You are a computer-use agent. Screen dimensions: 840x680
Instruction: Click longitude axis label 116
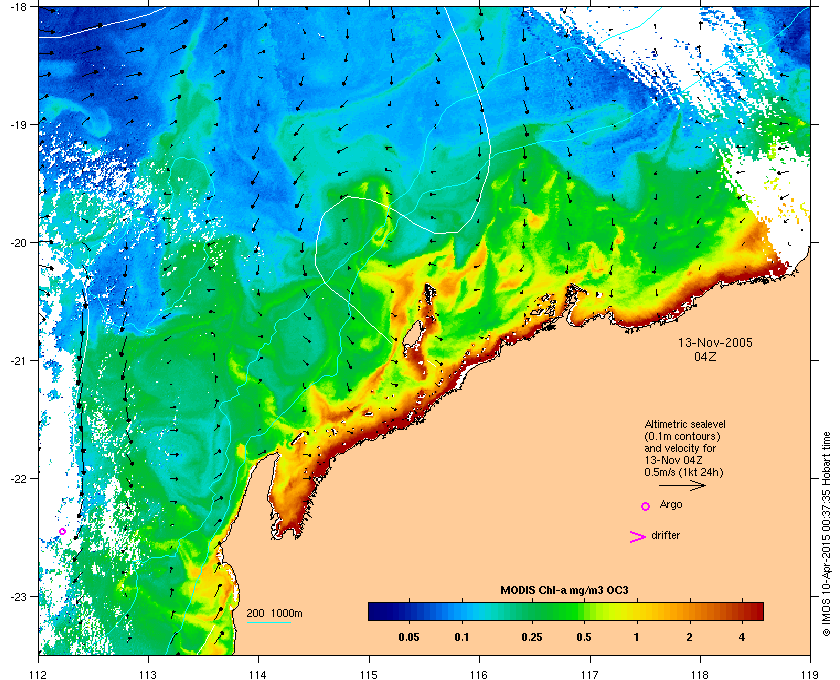coord(479,675)
